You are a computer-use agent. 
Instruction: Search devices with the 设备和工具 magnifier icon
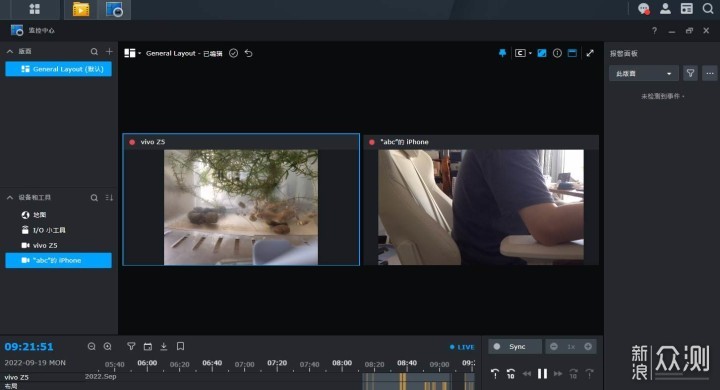pos(94,198)
